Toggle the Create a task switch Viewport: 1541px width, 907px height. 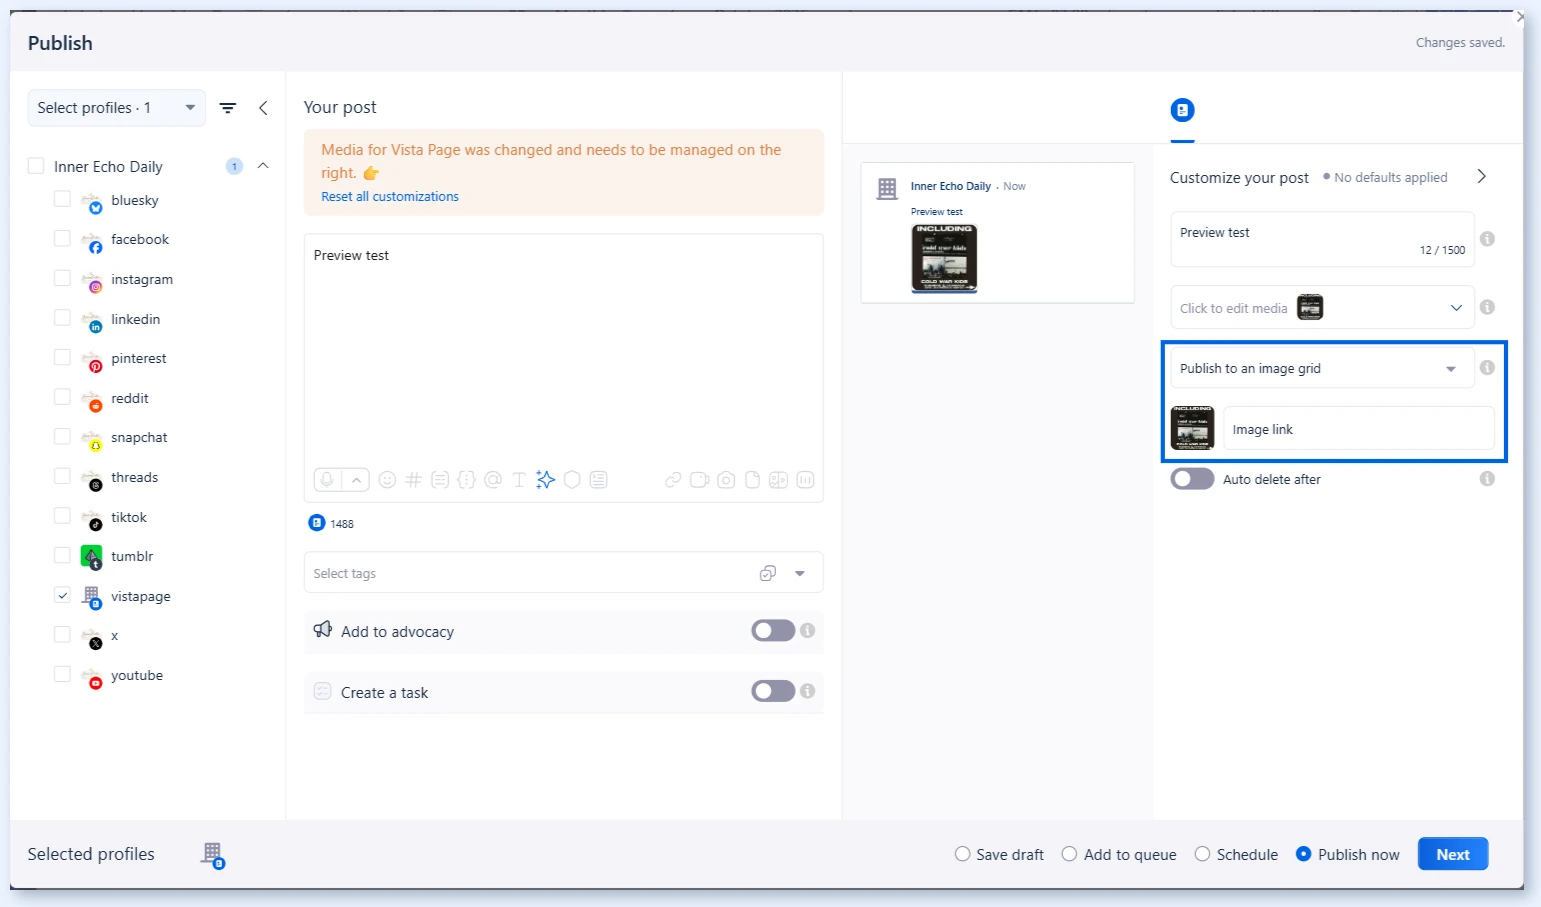tap(773, 692)
